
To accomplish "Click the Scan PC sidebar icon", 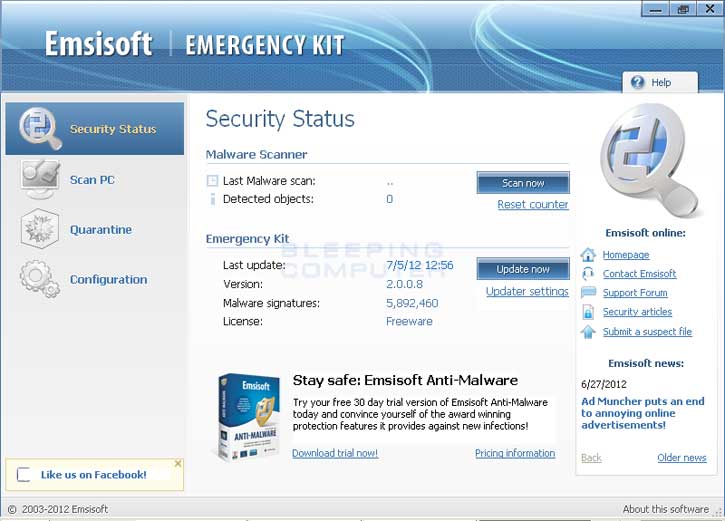I will click(41, 179).
